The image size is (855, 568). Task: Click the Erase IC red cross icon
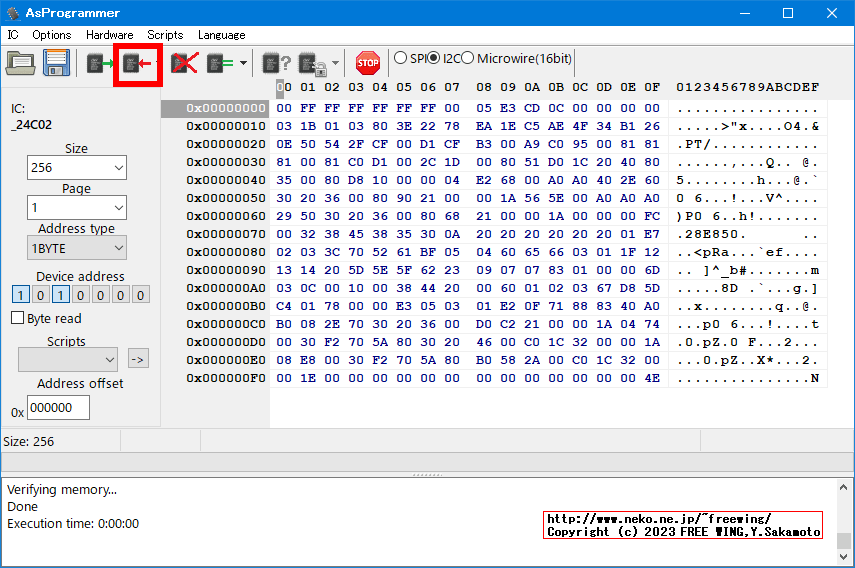pos(183,64)
